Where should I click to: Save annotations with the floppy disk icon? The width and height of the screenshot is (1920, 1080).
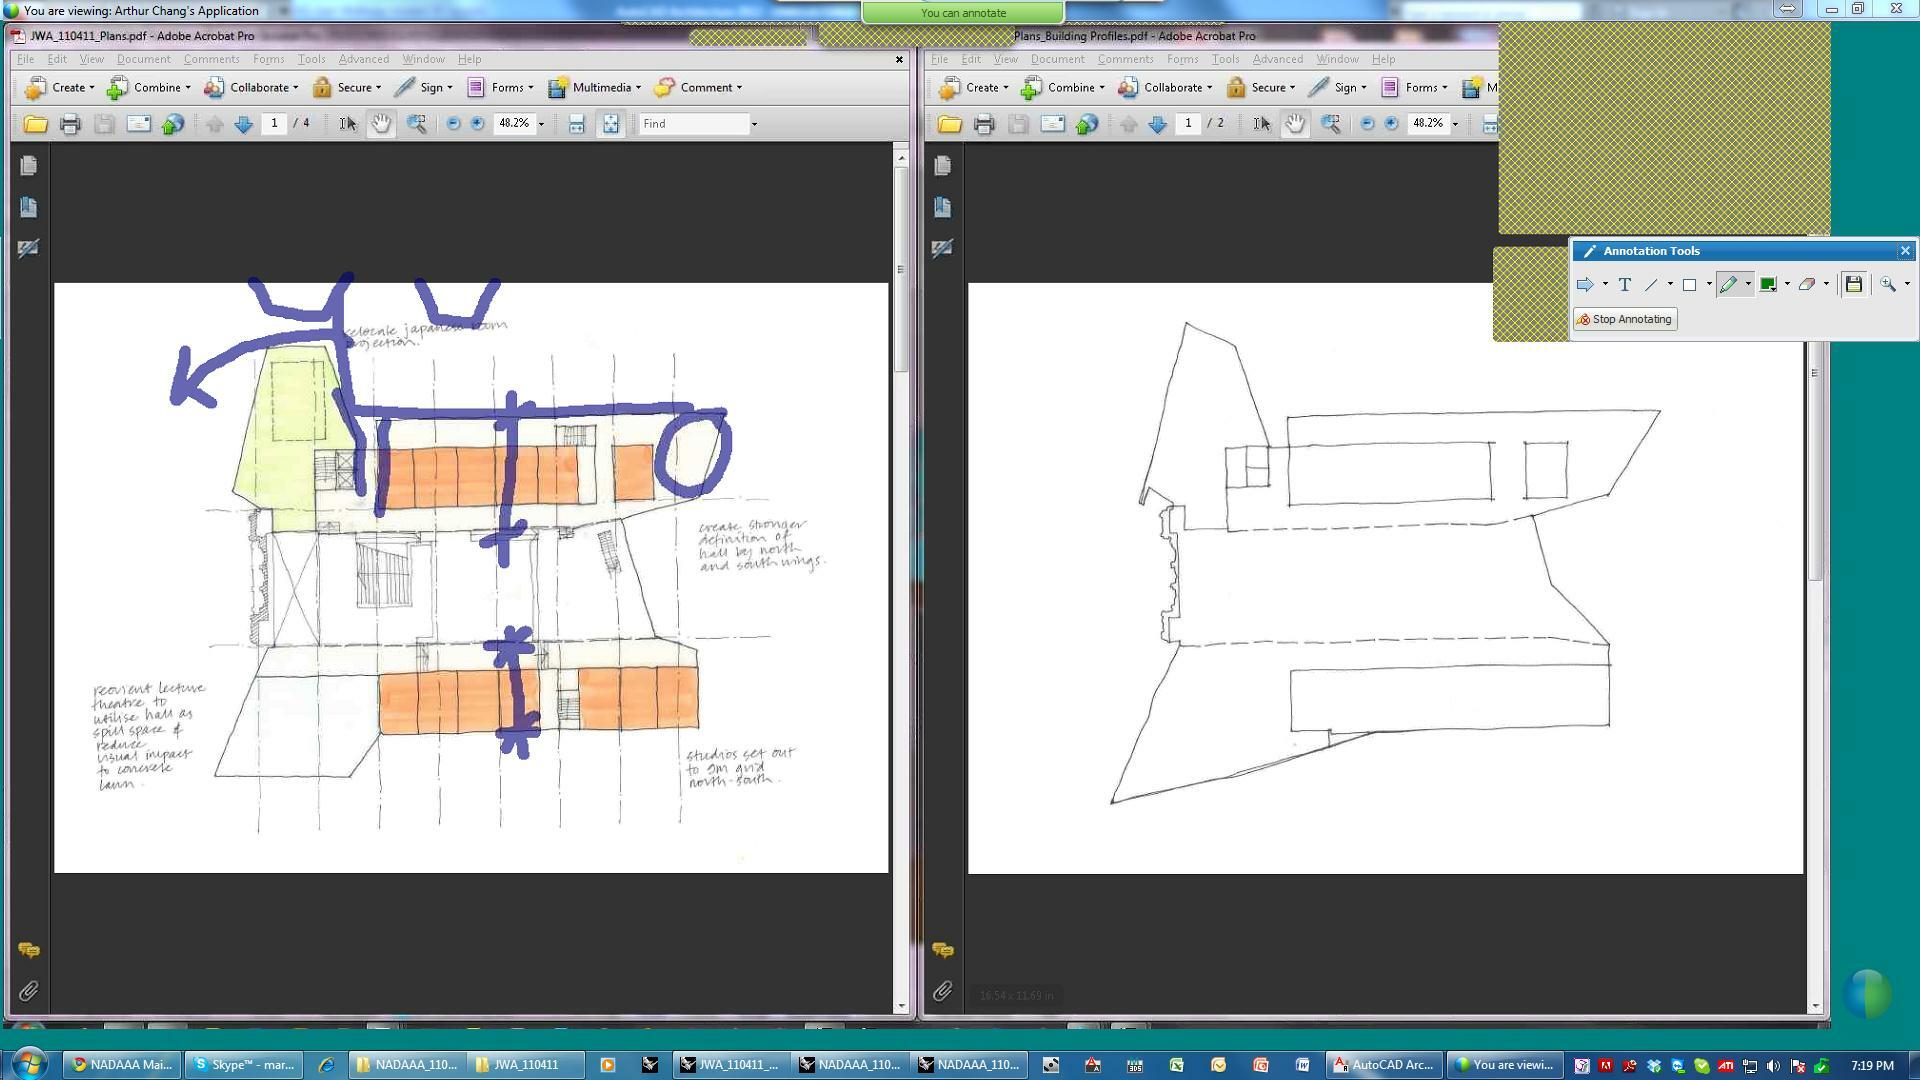coord(1853,285)
